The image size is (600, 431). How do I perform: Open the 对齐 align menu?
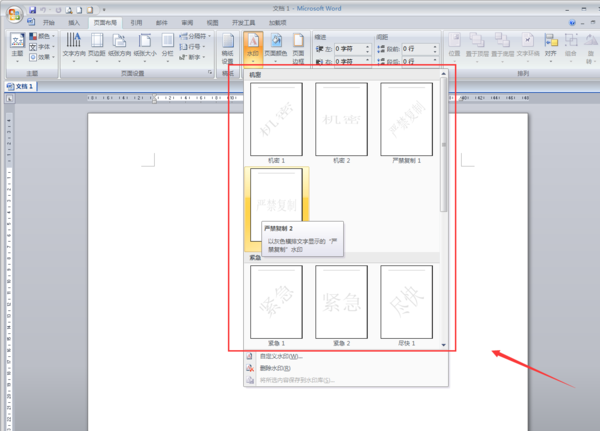pos(551,48)
